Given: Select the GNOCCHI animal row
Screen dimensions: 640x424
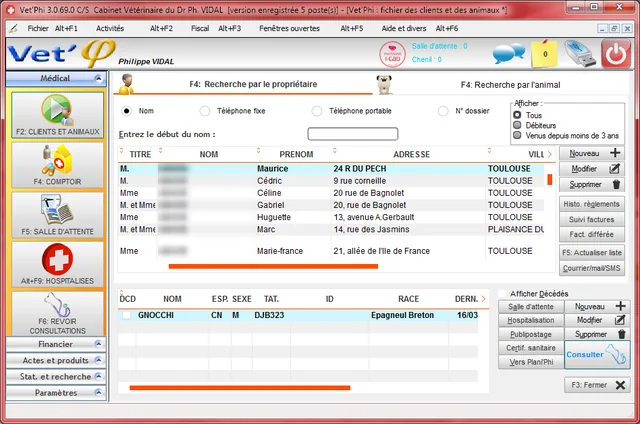Looking at the screenshot, I should click(x=298, y=315).
